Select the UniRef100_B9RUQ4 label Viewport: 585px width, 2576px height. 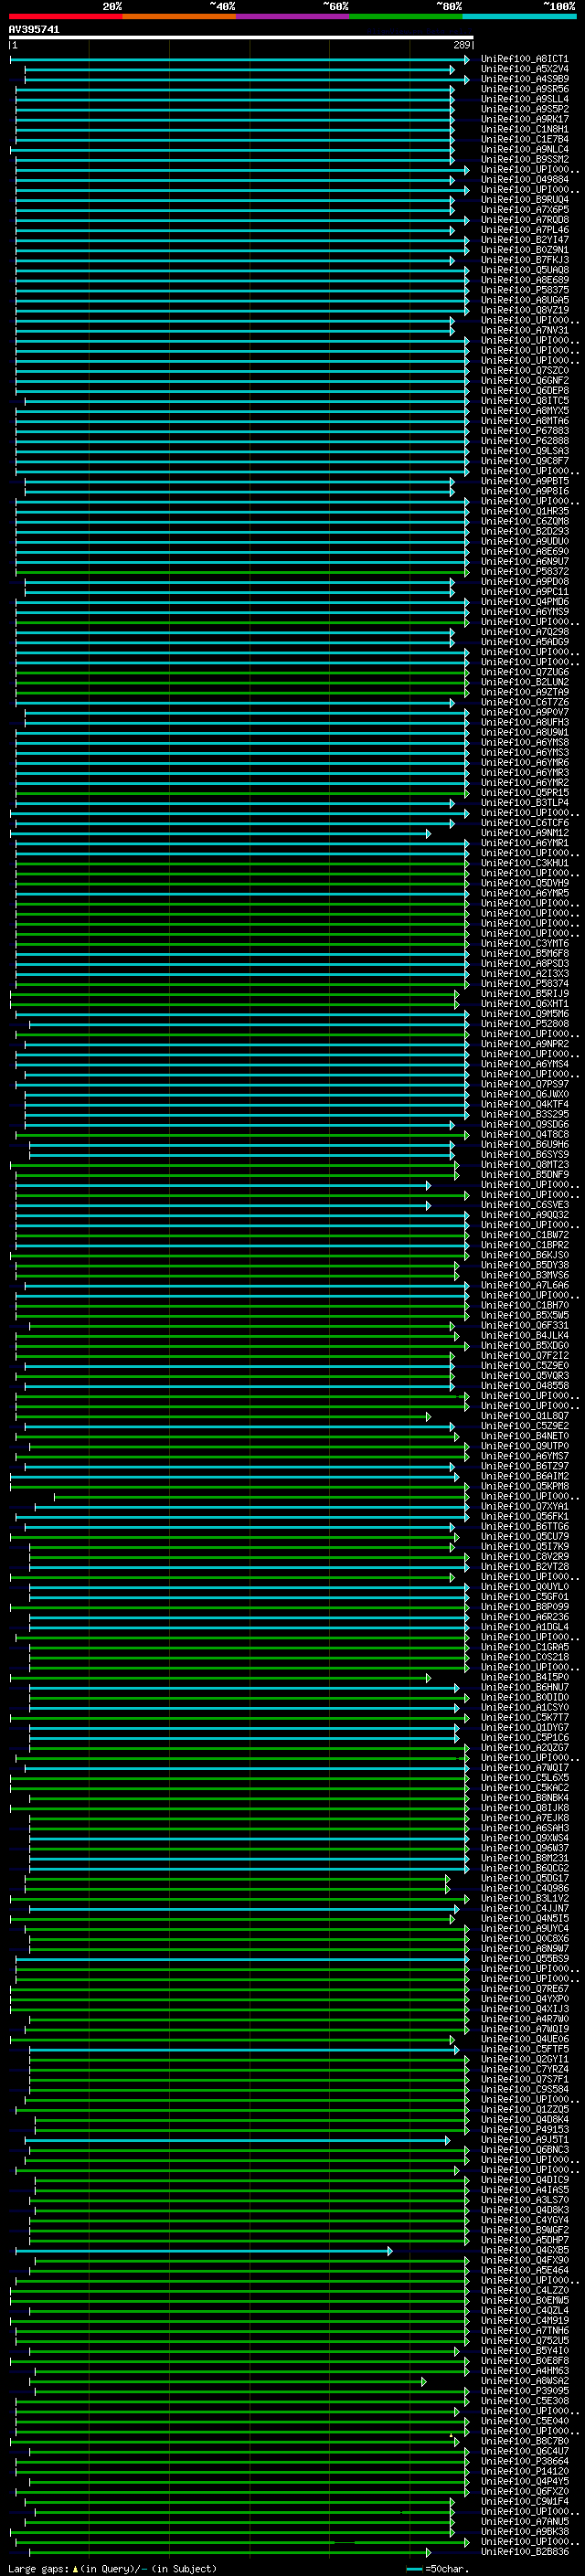pos(525,200)
